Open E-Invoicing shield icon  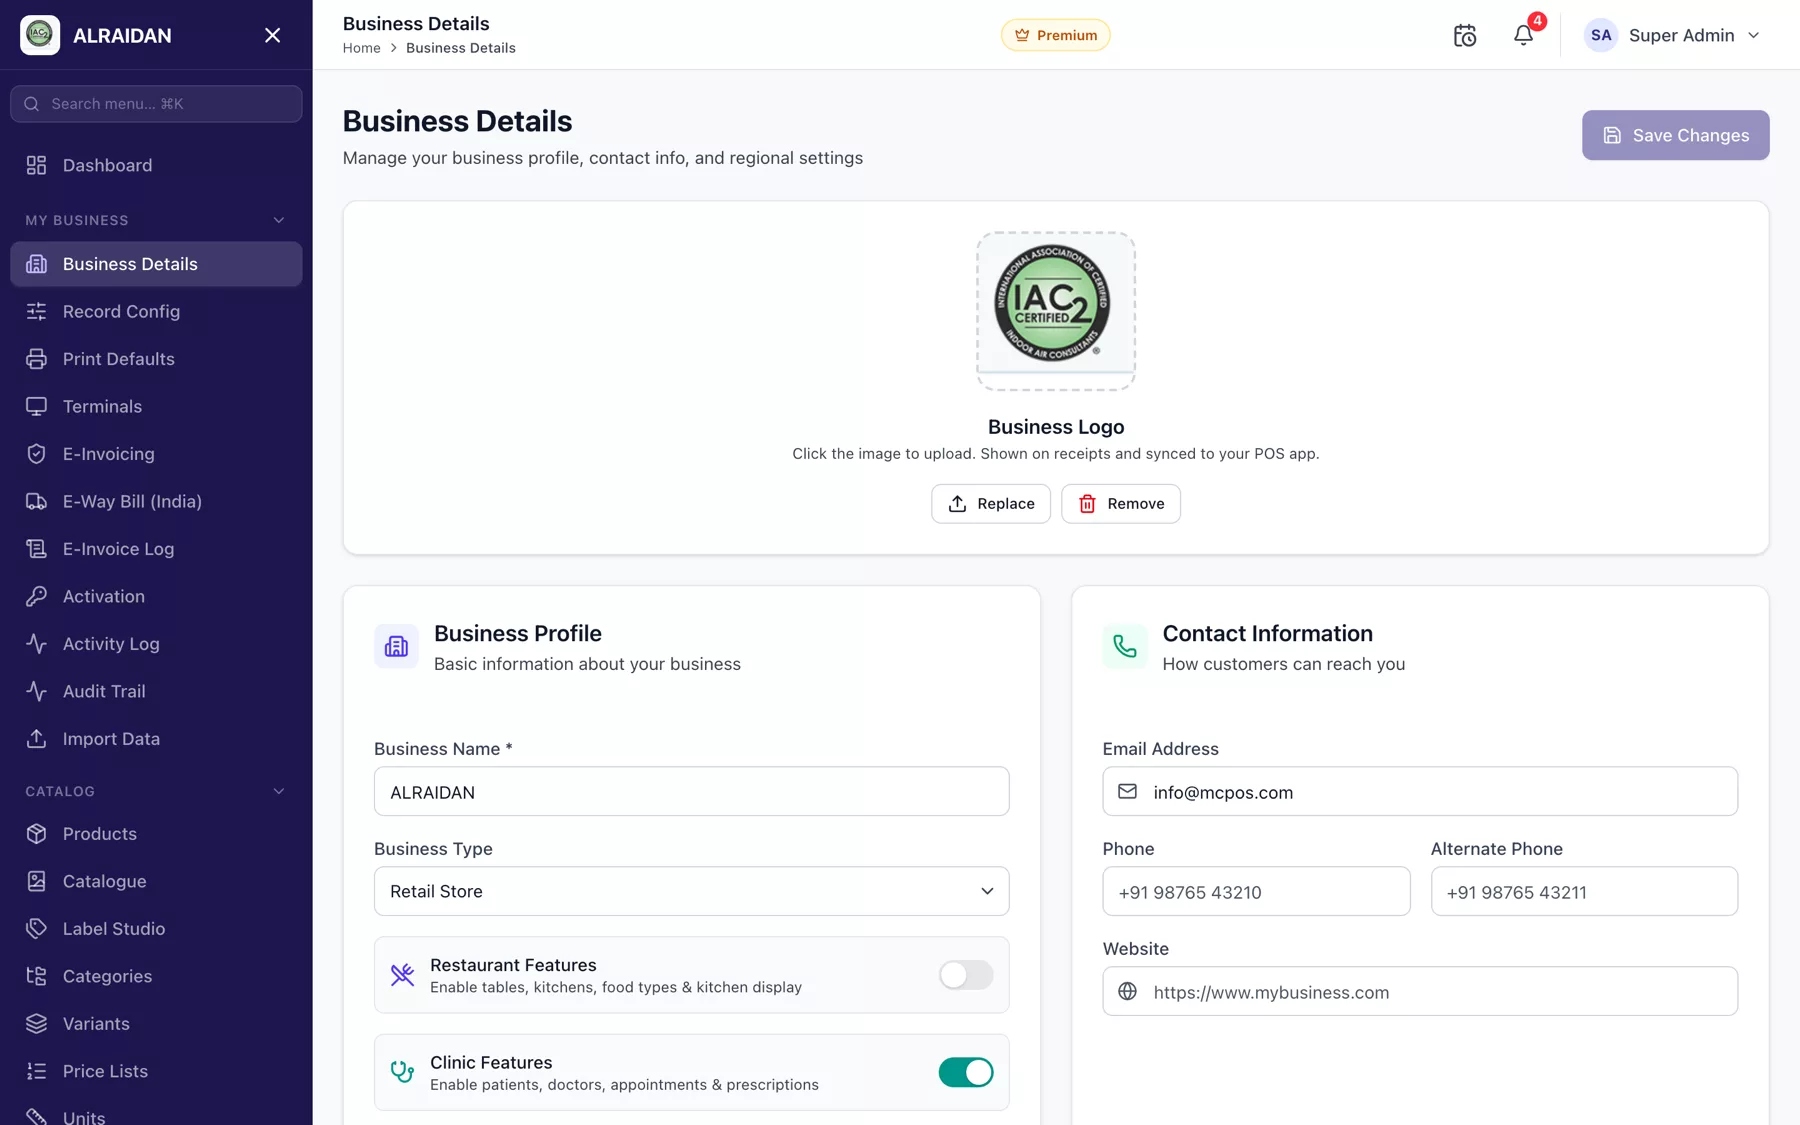[37, 454]
